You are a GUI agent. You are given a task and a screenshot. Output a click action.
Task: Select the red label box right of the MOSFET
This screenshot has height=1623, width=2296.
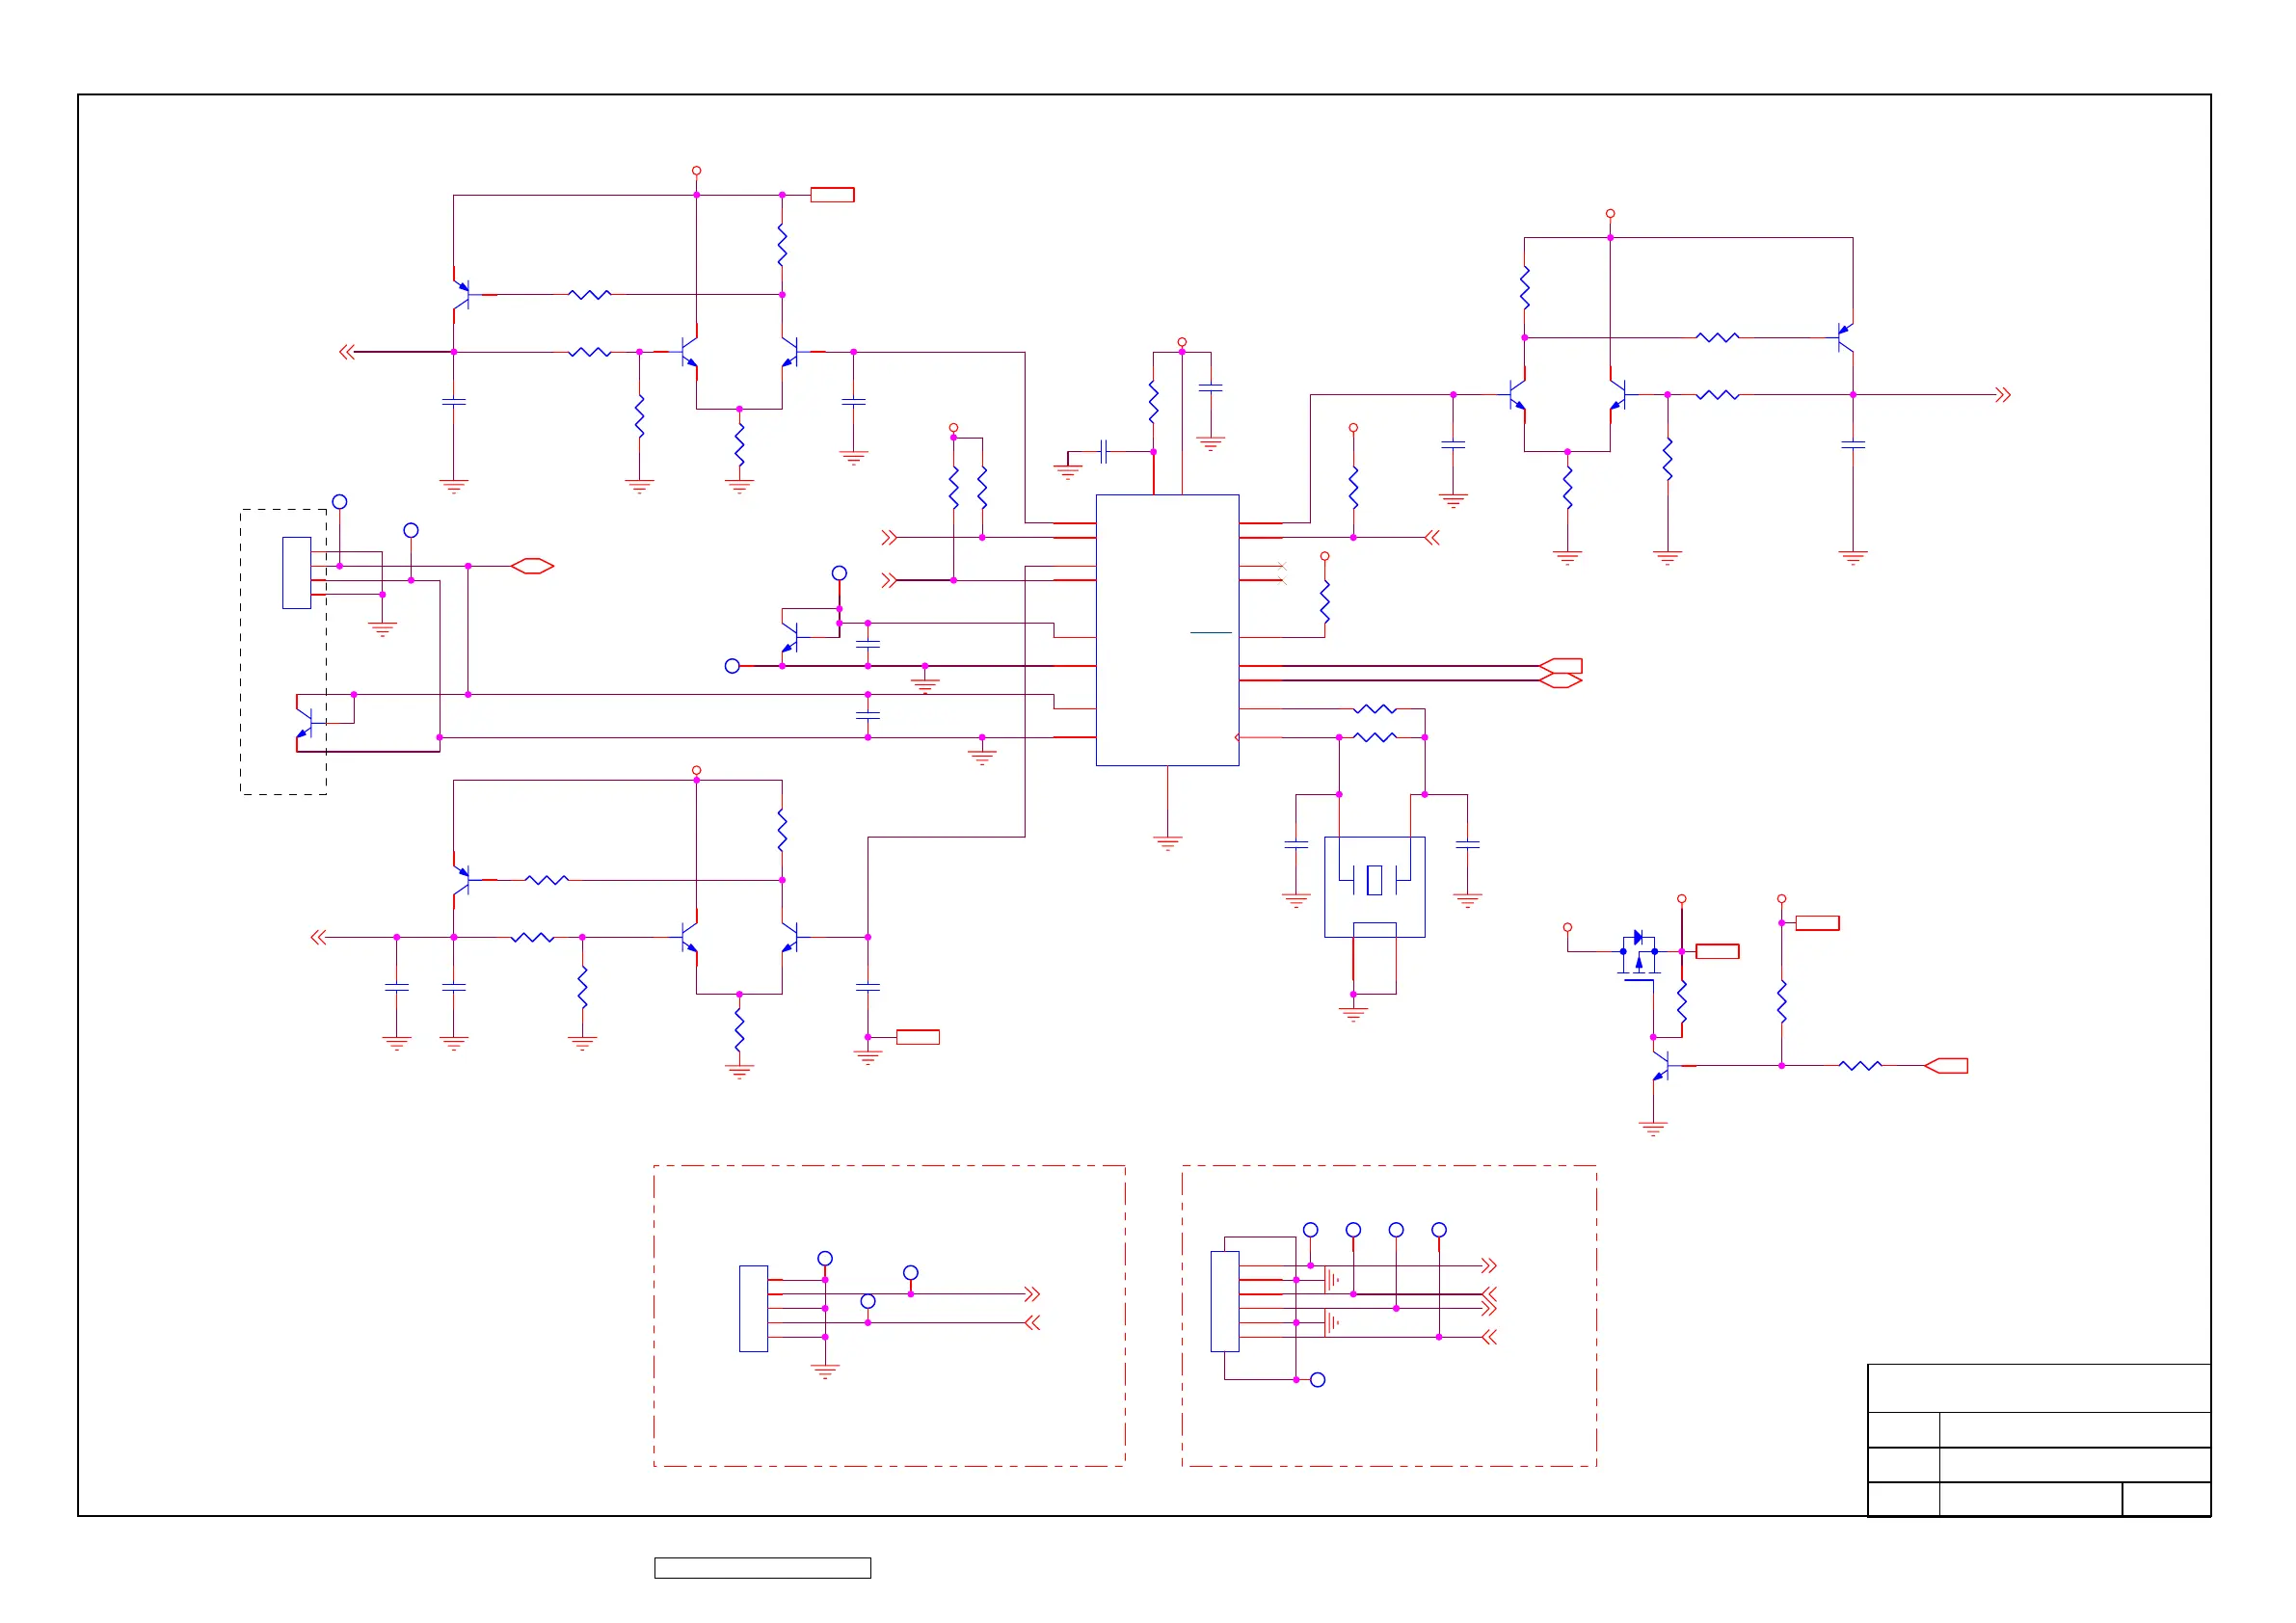[x=1717, y=952]
